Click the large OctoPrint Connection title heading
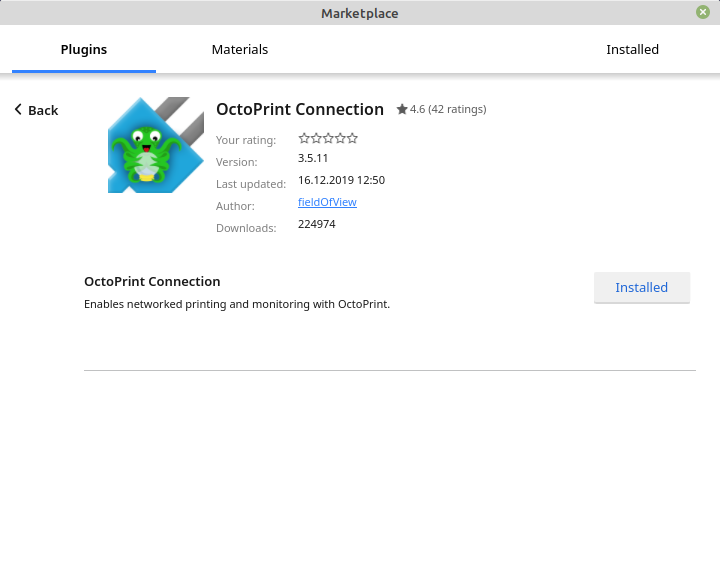 click(x=300, y=109)
